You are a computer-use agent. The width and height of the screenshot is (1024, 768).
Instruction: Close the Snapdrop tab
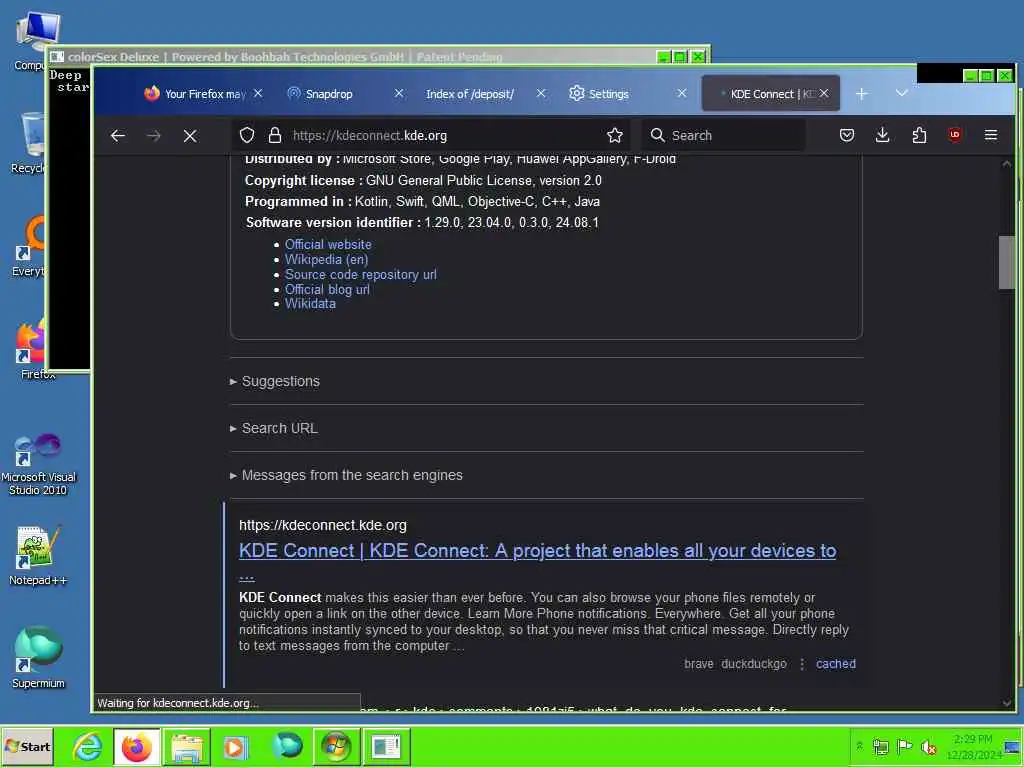pyautogui.click(x=399, y=93)
